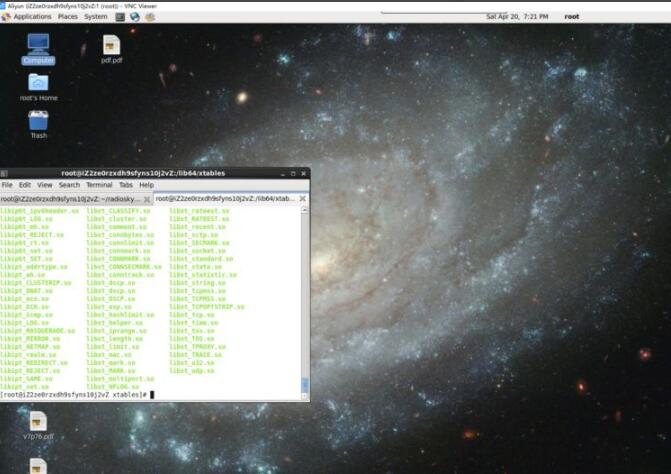Click the terminal scrollbar down arrow
Image resolution: width=671 pixels, height=474 pixels.
pyautogui.click(x=305, y=397)
